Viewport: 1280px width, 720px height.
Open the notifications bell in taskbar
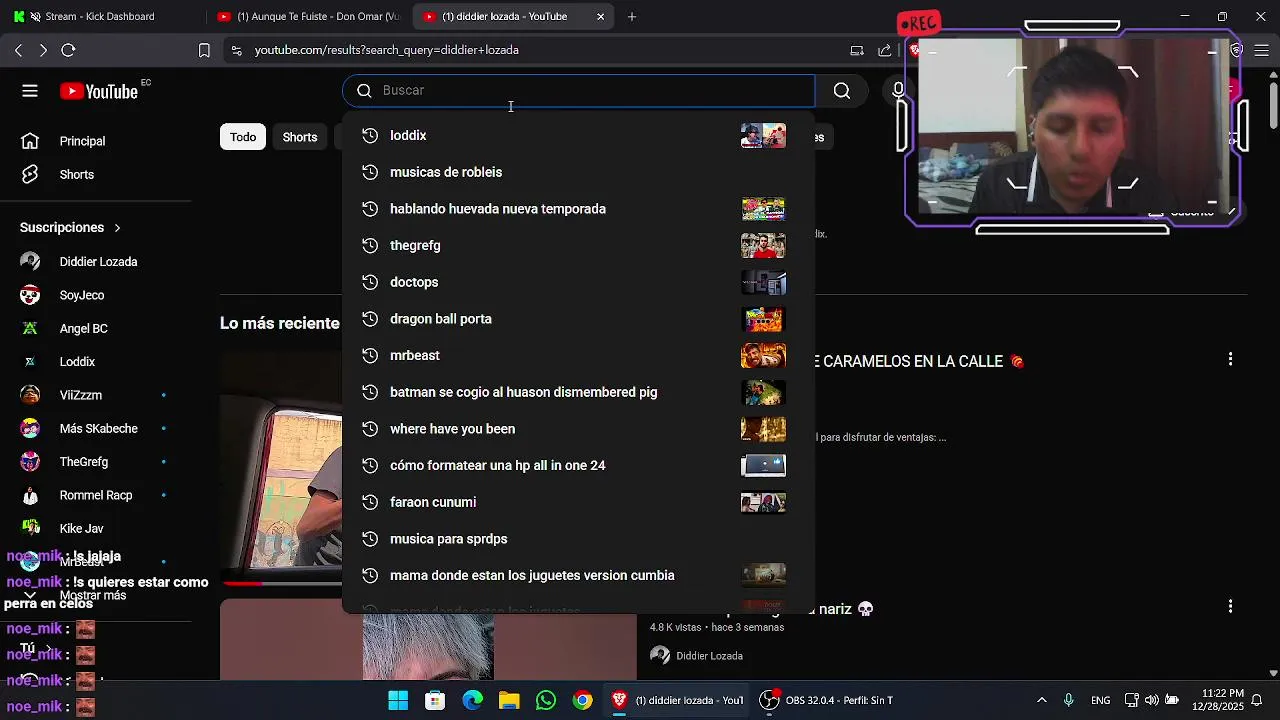(x=1257, y=700)
